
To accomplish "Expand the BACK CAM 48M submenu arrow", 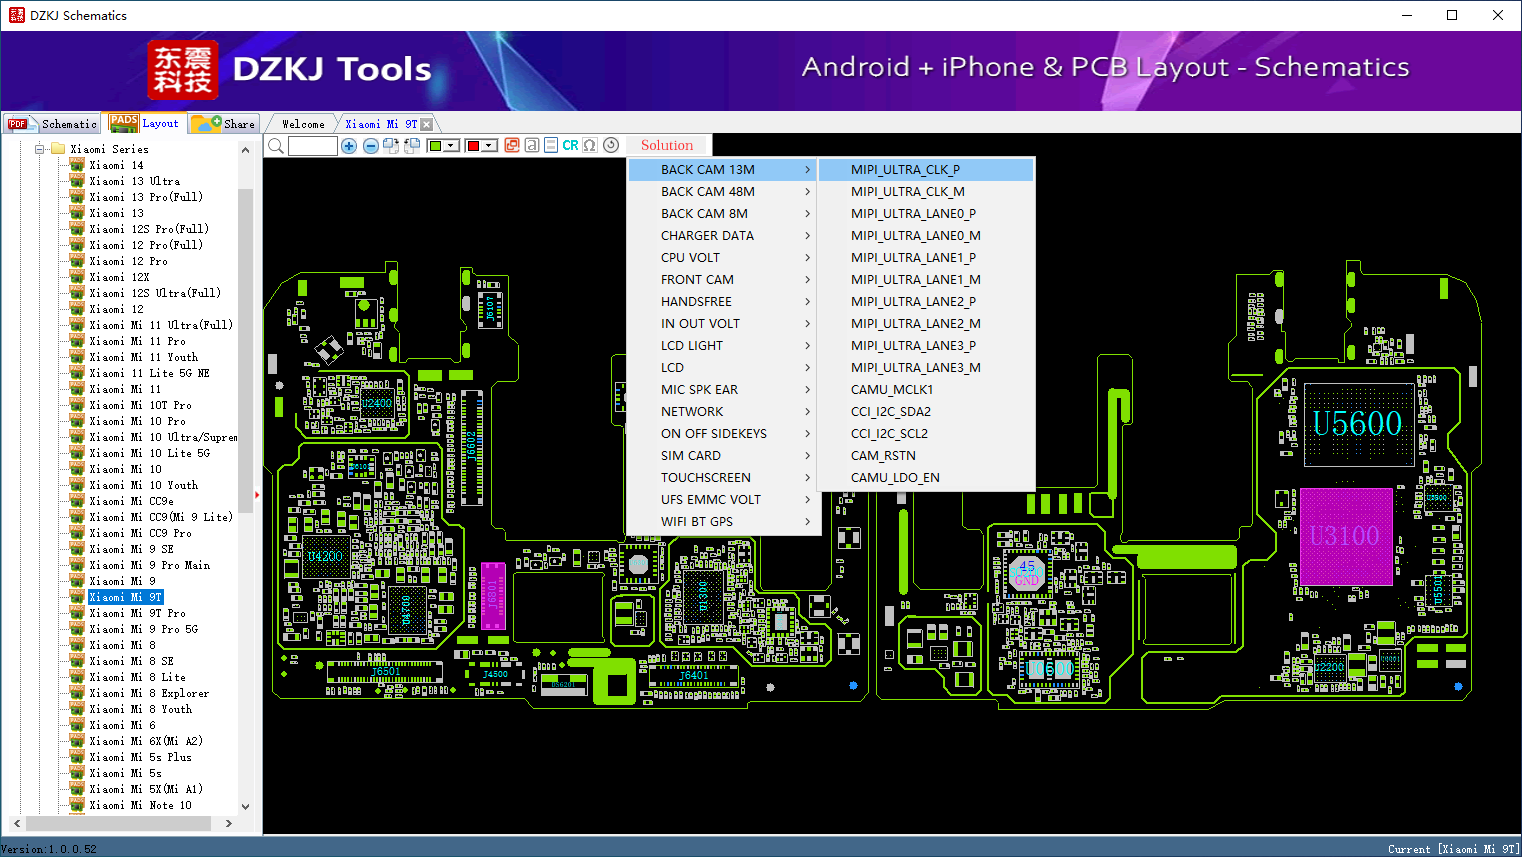I will point(807,192).
